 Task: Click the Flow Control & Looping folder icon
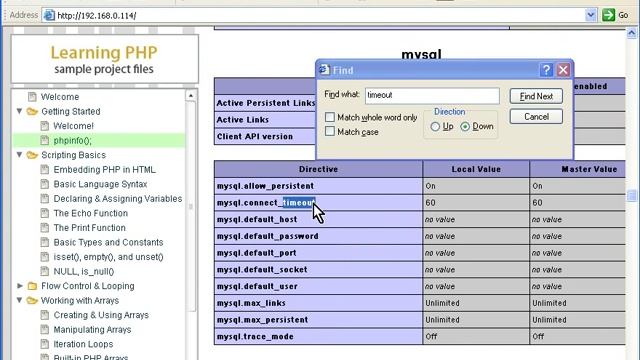click(32, 286)
